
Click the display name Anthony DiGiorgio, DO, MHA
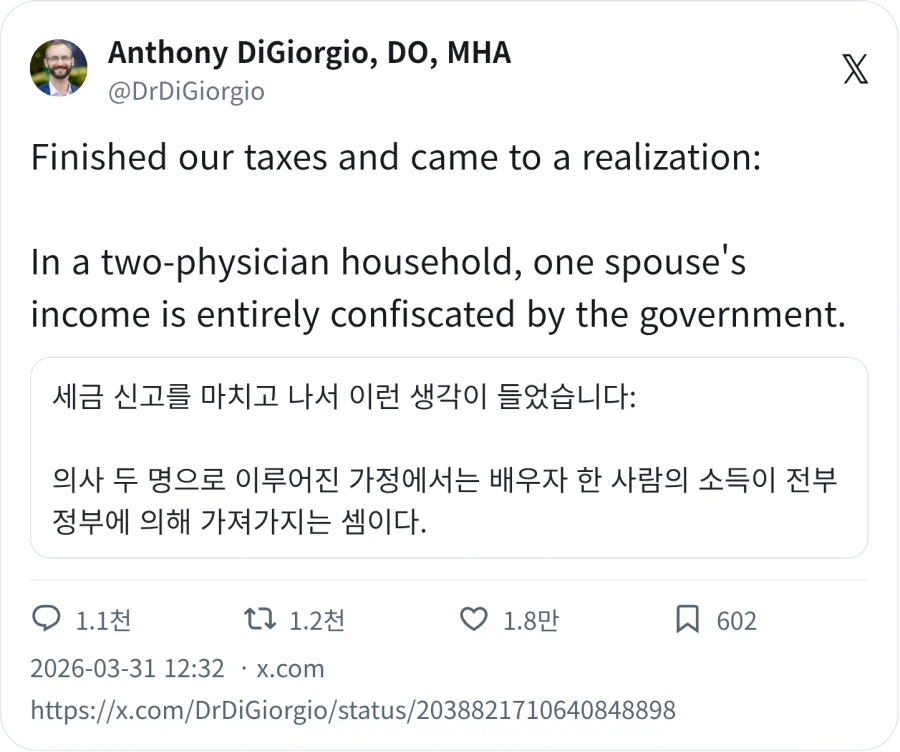(310, 53)
